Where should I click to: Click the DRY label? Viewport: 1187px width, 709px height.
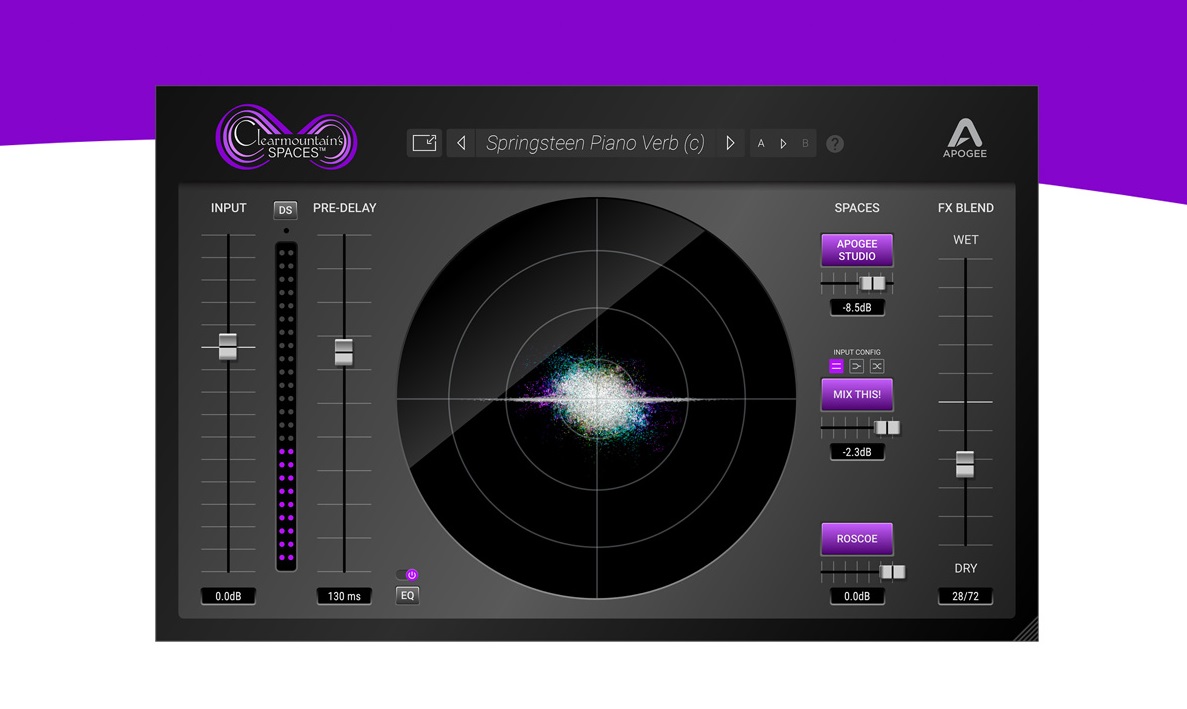pos(965,568)
